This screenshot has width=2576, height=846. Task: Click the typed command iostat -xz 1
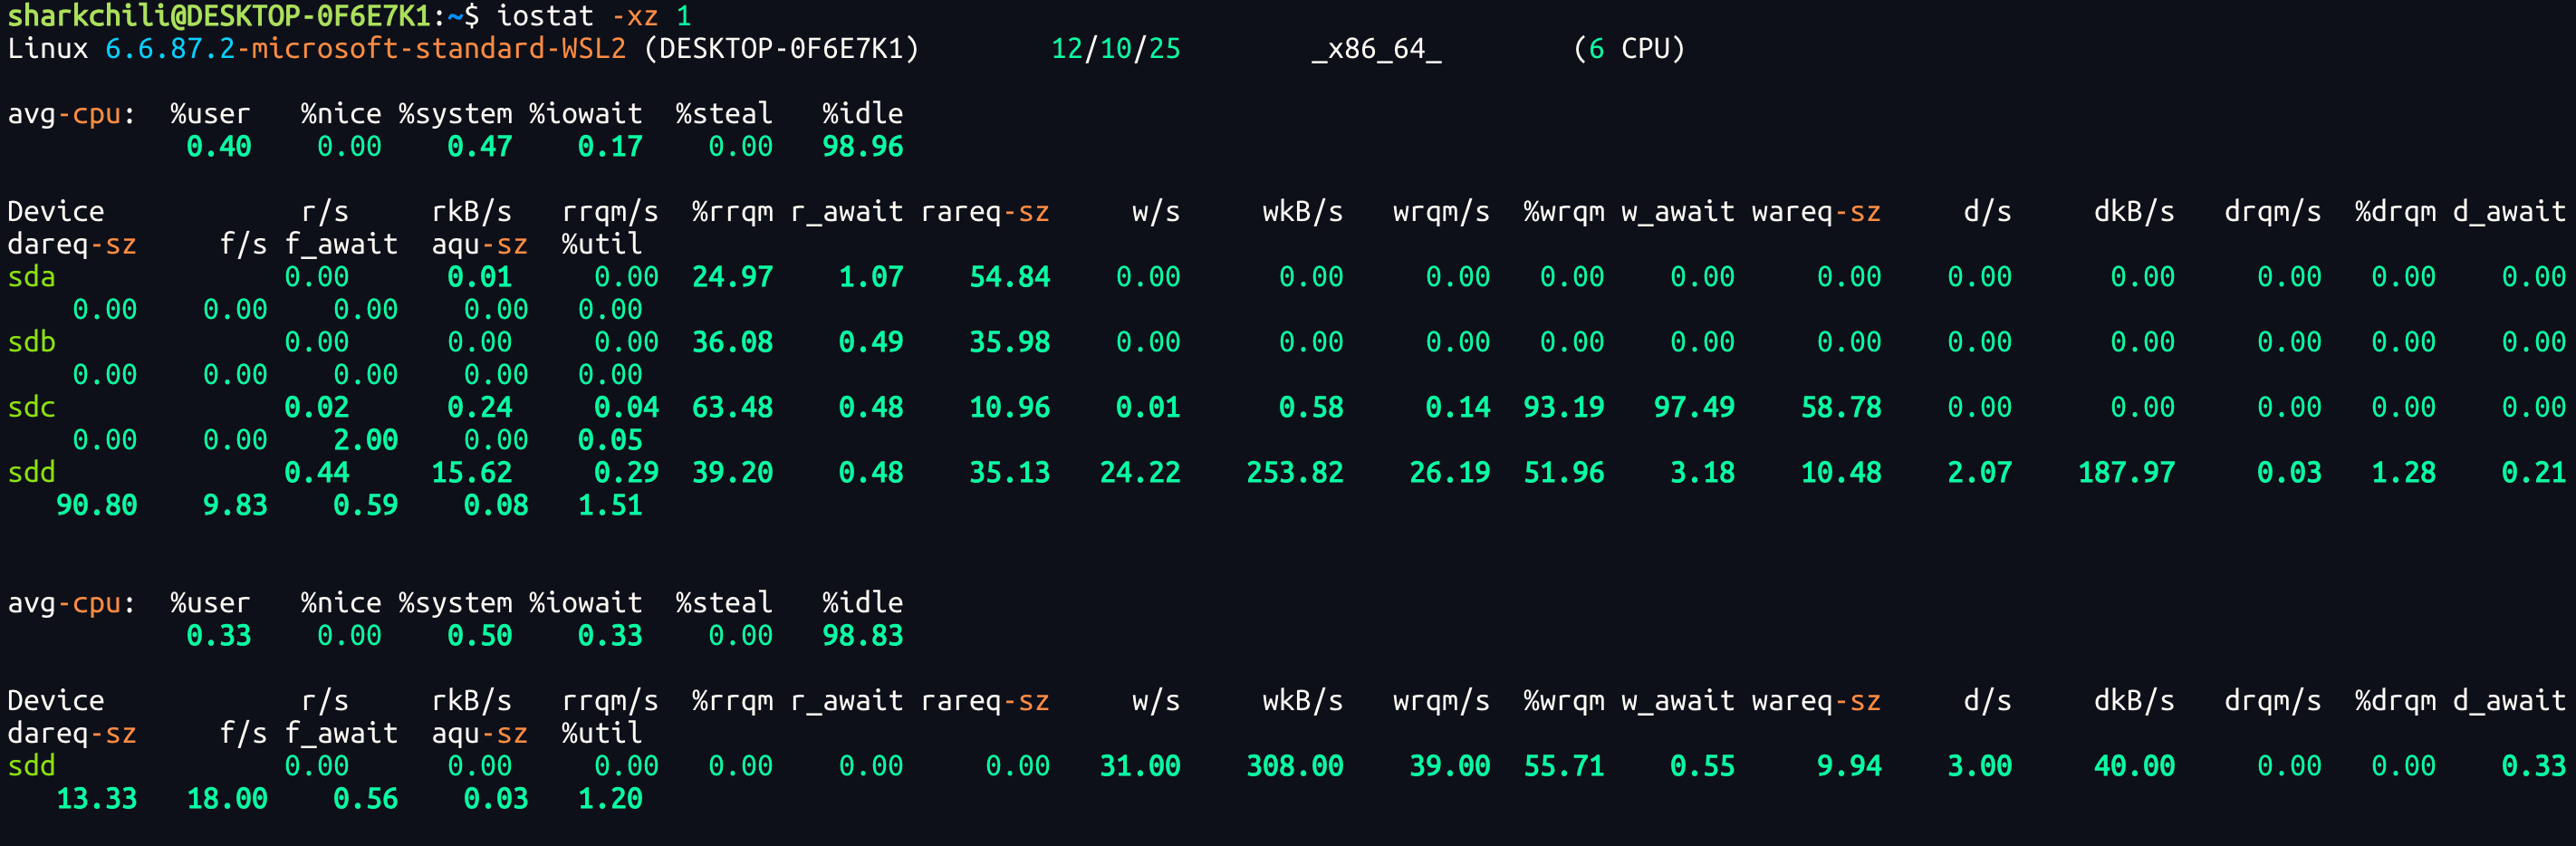pyautogui.click(x=593, y=16)
